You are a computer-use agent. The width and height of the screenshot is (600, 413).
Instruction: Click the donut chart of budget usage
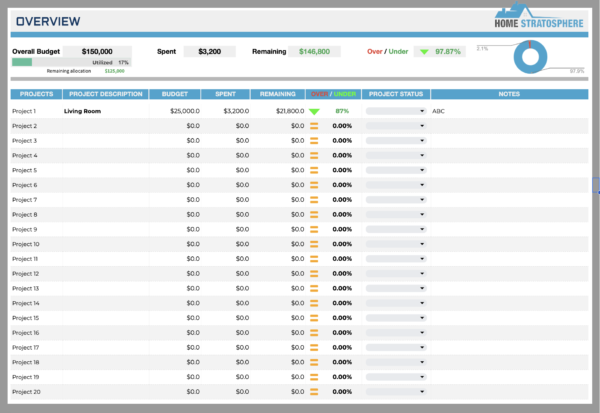(530, 57)
